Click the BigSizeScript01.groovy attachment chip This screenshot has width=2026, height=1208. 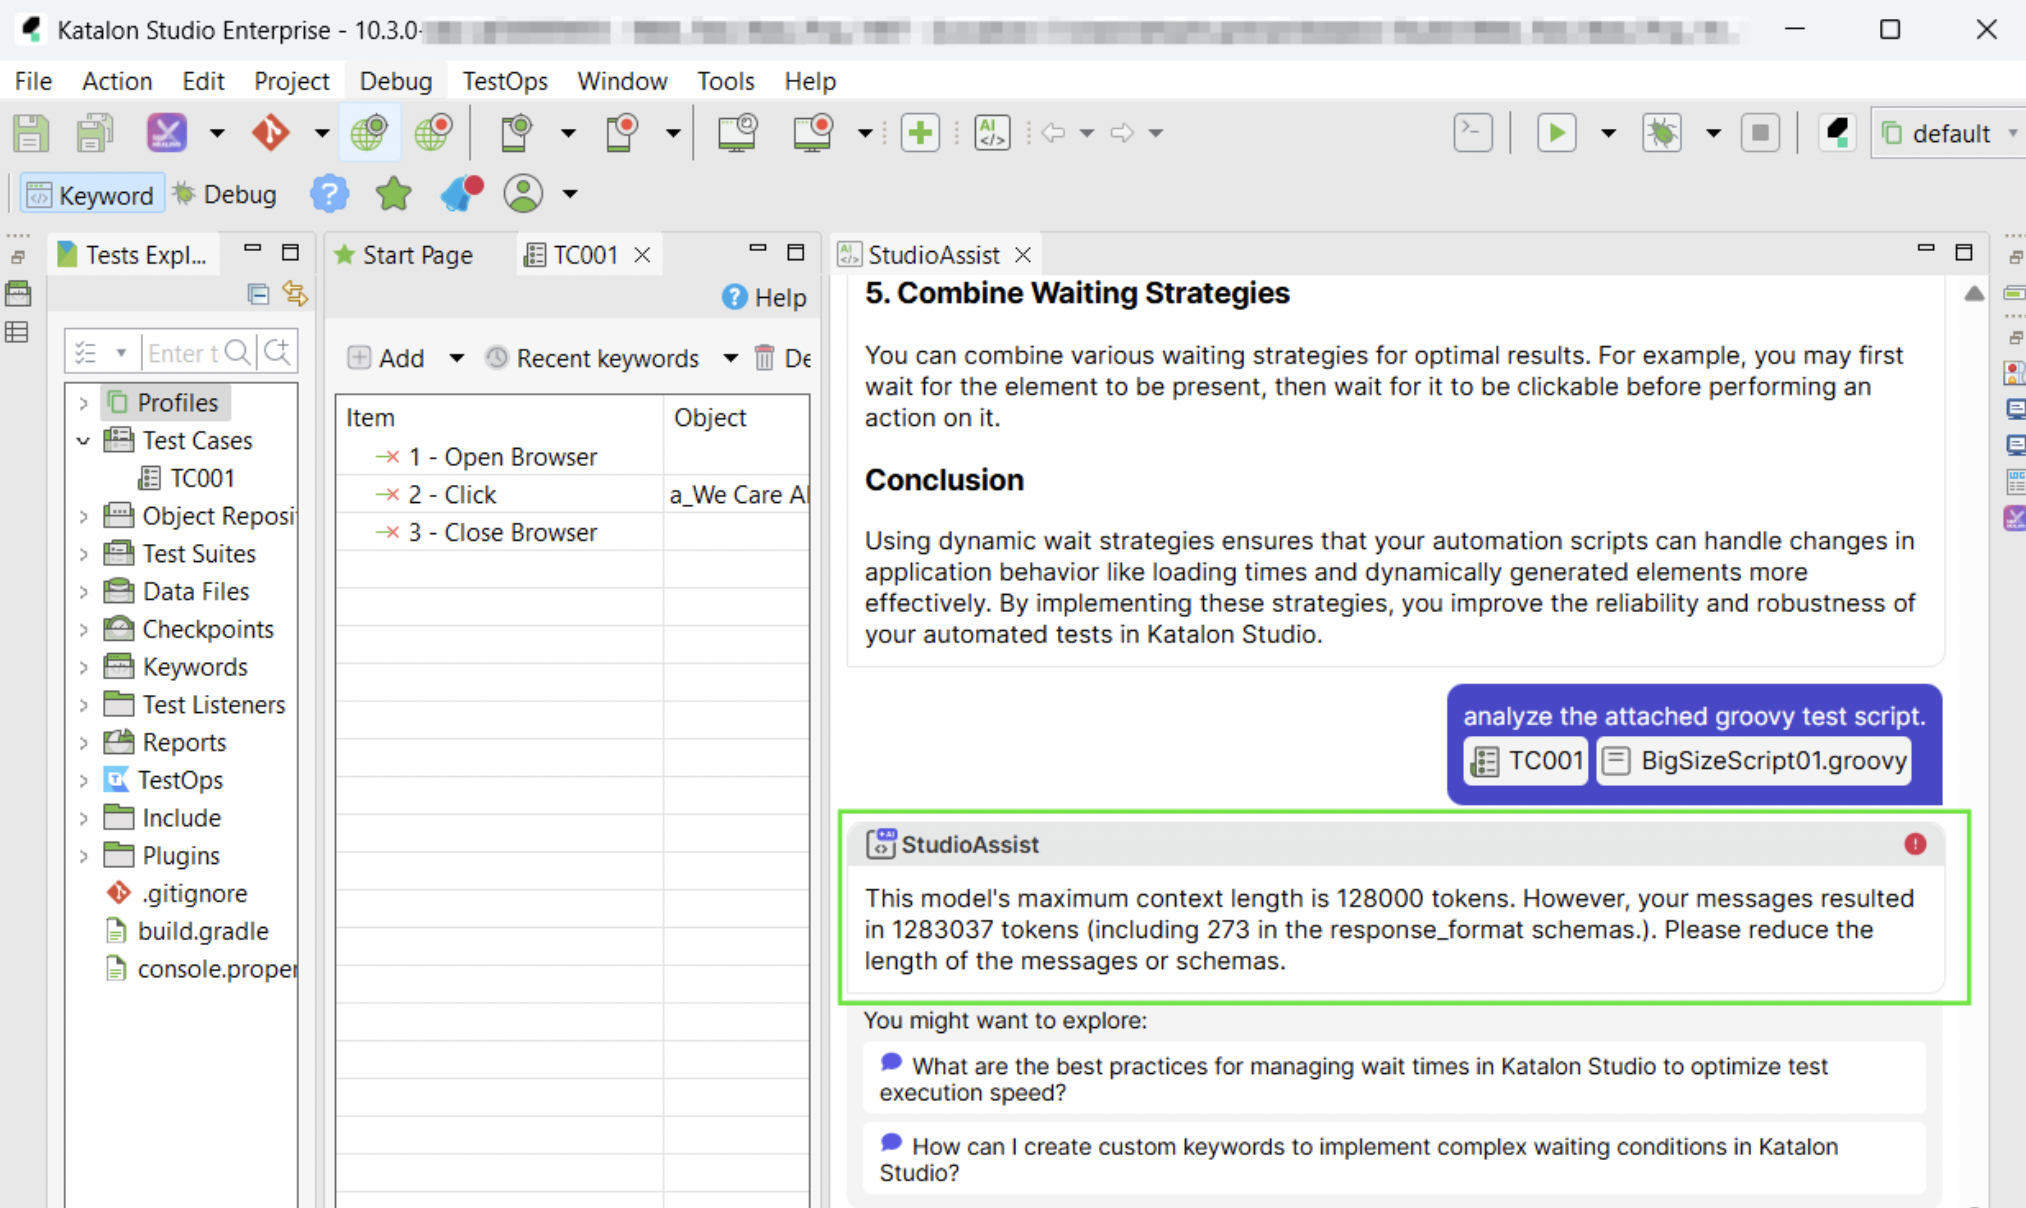1754,761
